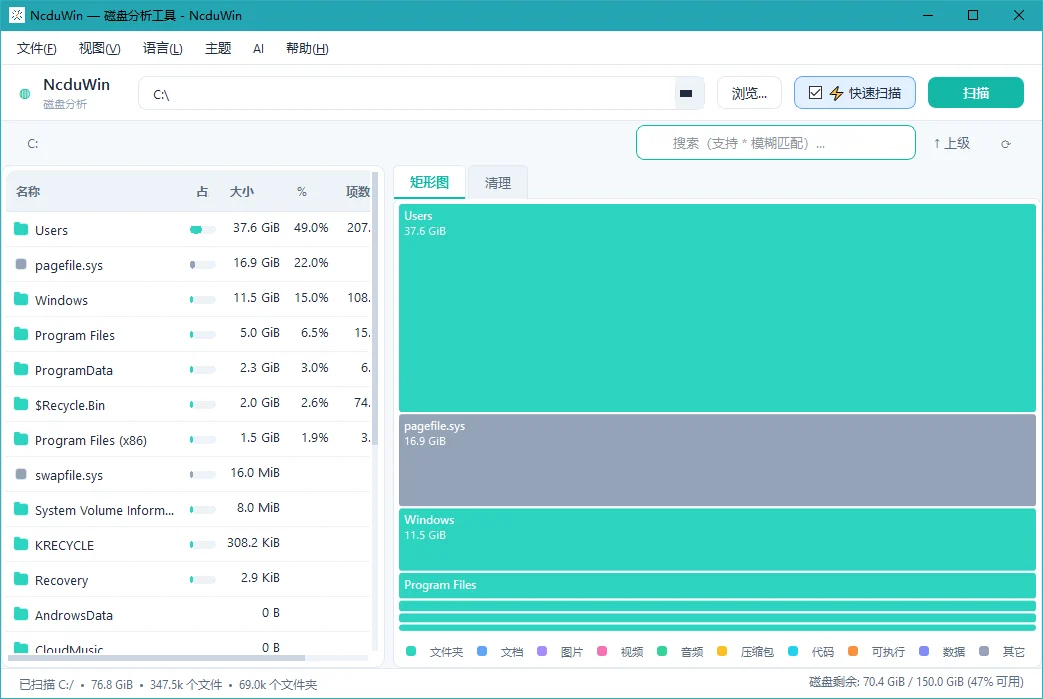
Task: Switch to the 清理 tab
Action: pyautogui.click(x=498, y=182)
